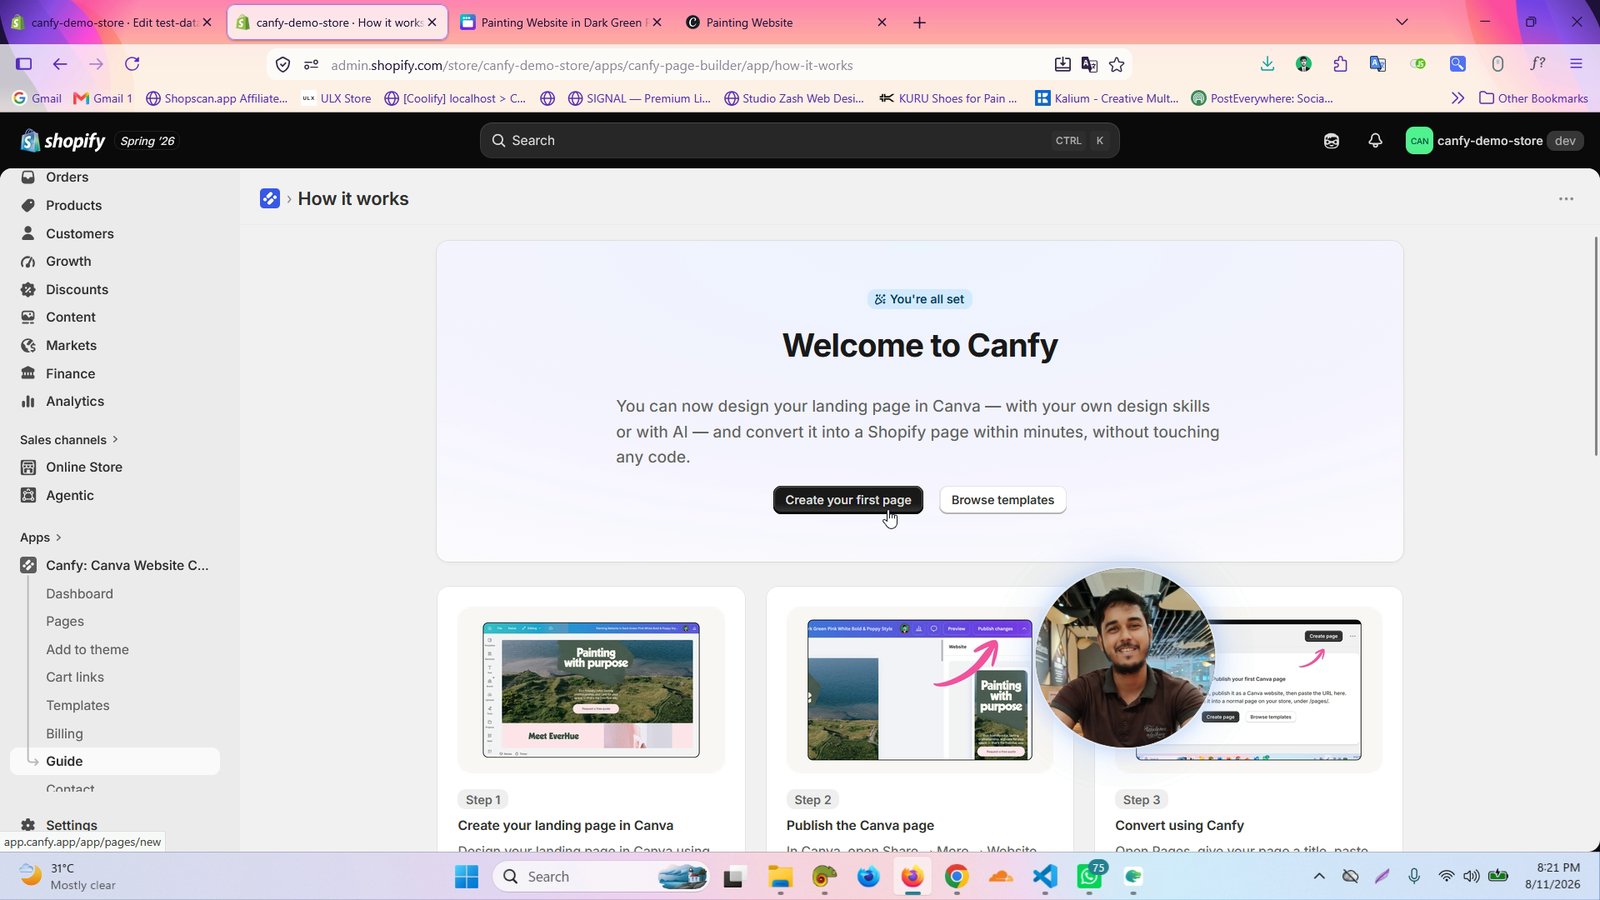Open Billing in the Canfy app menu
This screenshot has height=900, width=1600.
point(65,734)
